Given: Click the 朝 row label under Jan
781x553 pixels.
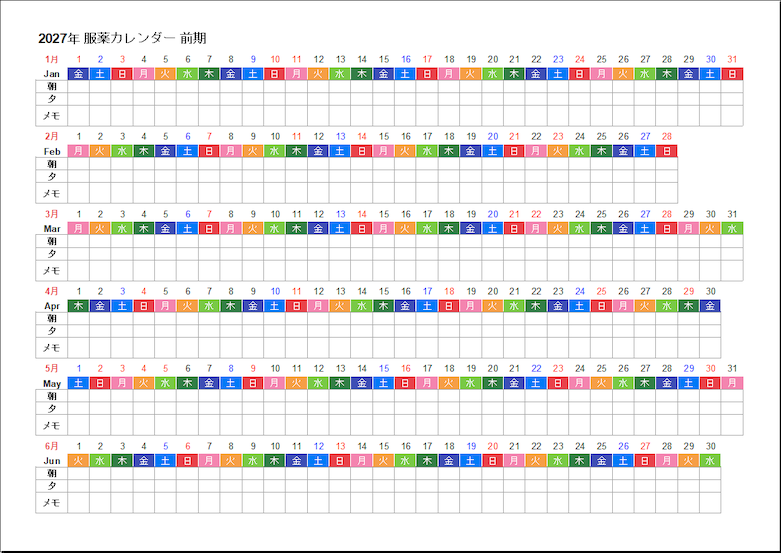Looking at the screenshot, I should [x=52, y=87].
